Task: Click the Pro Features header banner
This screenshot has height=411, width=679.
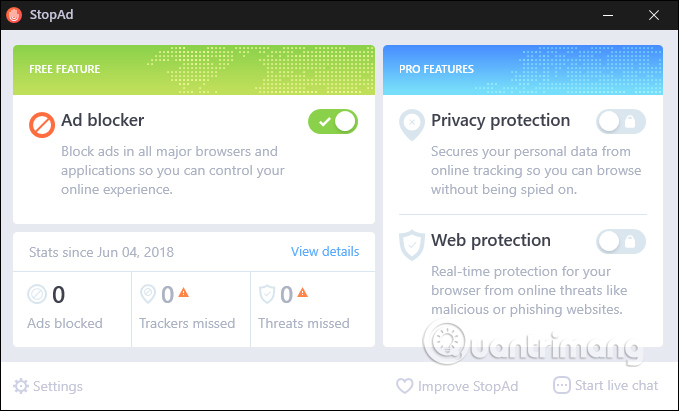Action: point(523,69)
